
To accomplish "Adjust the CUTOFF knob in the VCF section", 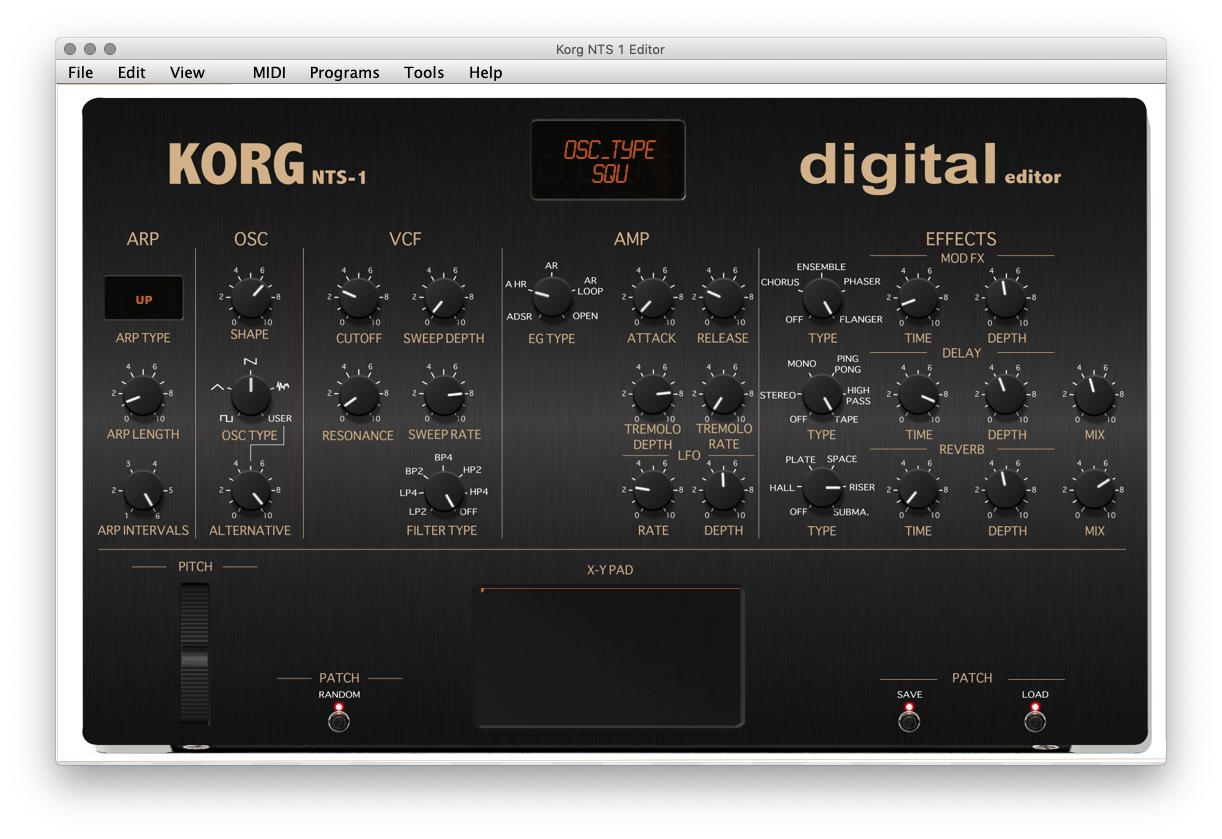I will [x=357, y=297].
